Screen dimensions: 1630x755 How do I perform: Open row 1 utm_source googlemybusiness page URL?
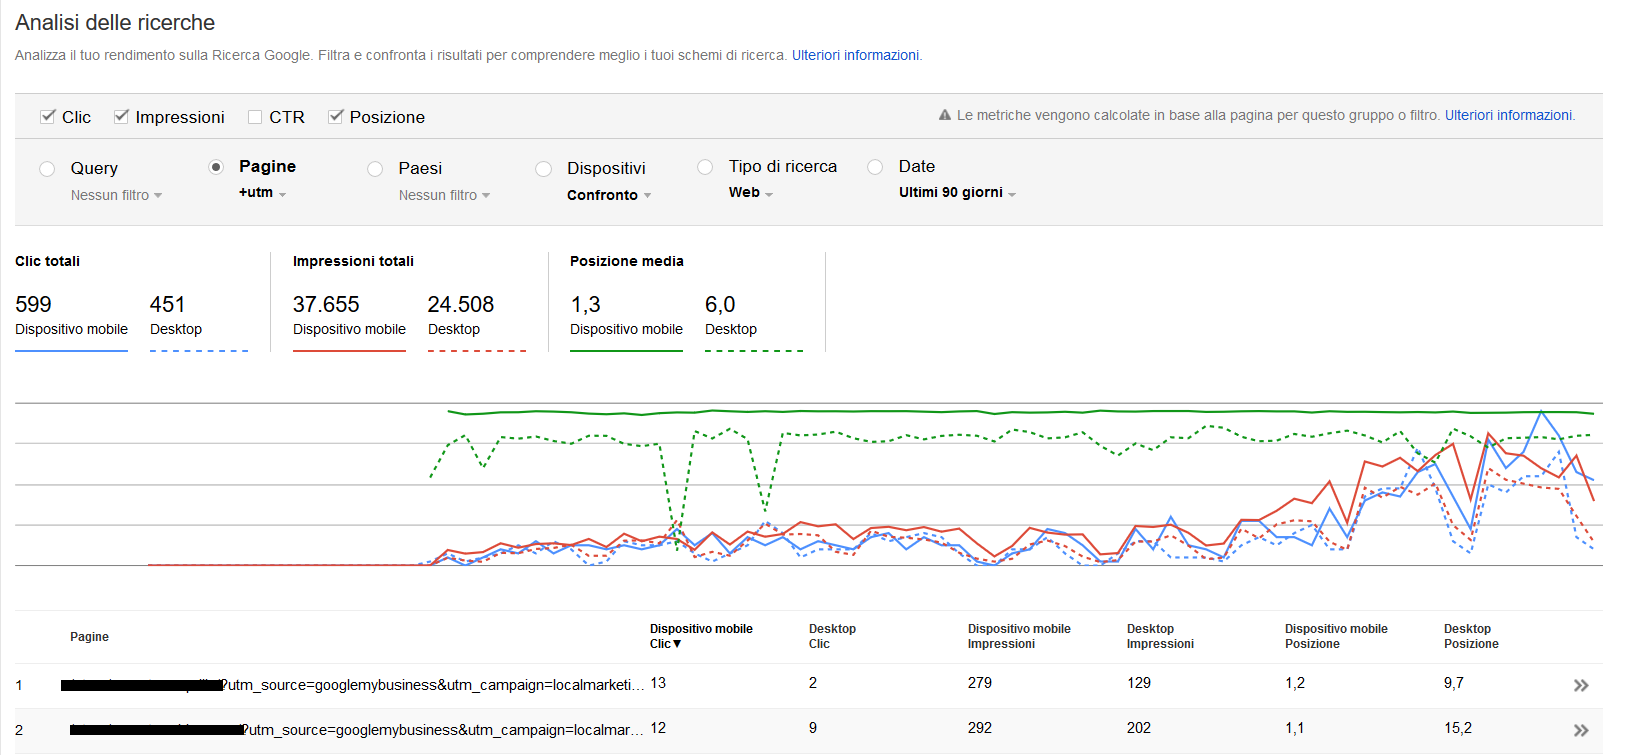[352, 685]
